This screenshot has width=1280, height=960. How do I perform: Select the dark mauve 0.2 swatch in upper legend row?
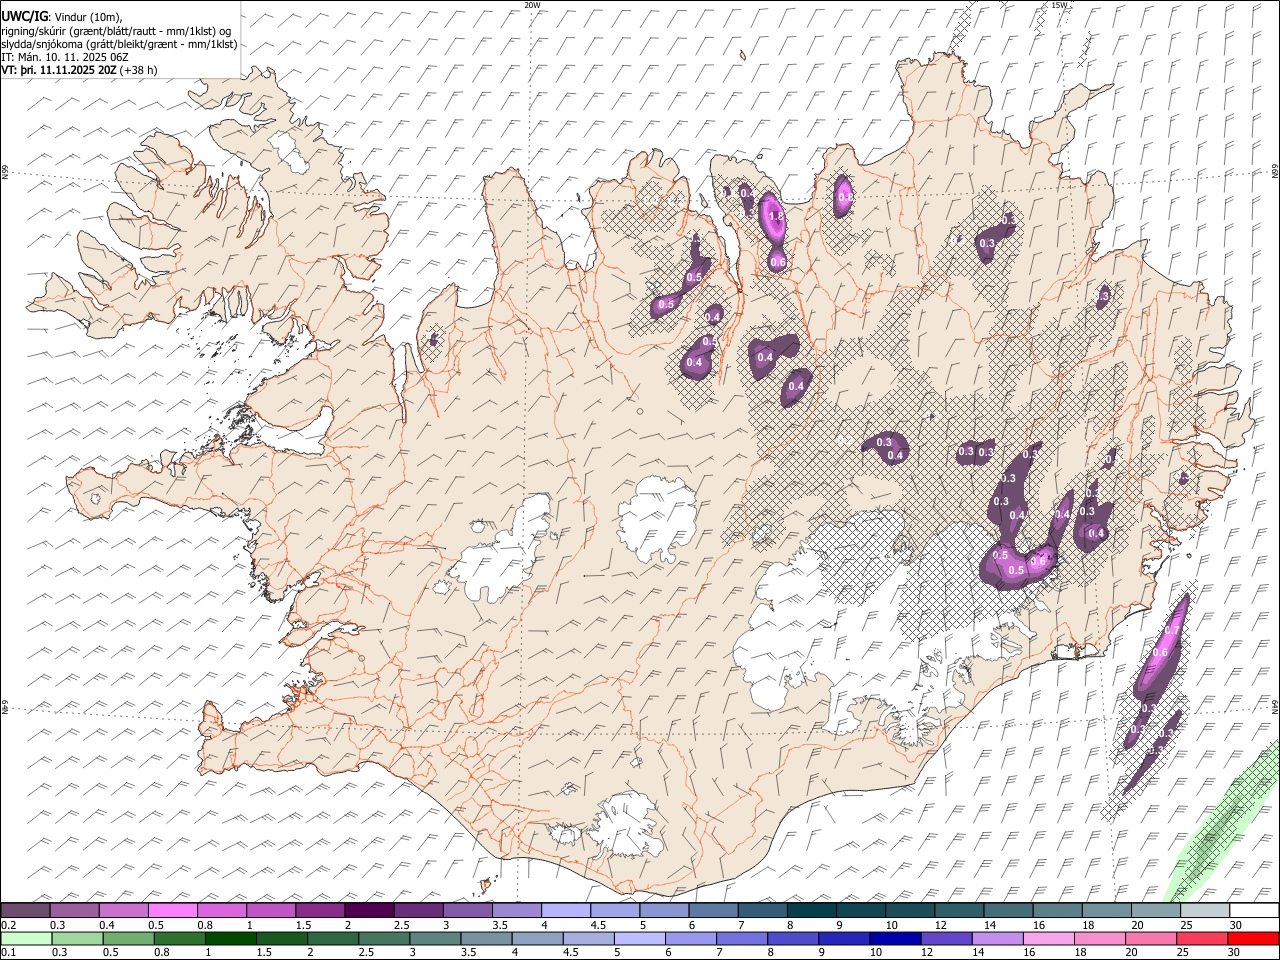(26, 911)
